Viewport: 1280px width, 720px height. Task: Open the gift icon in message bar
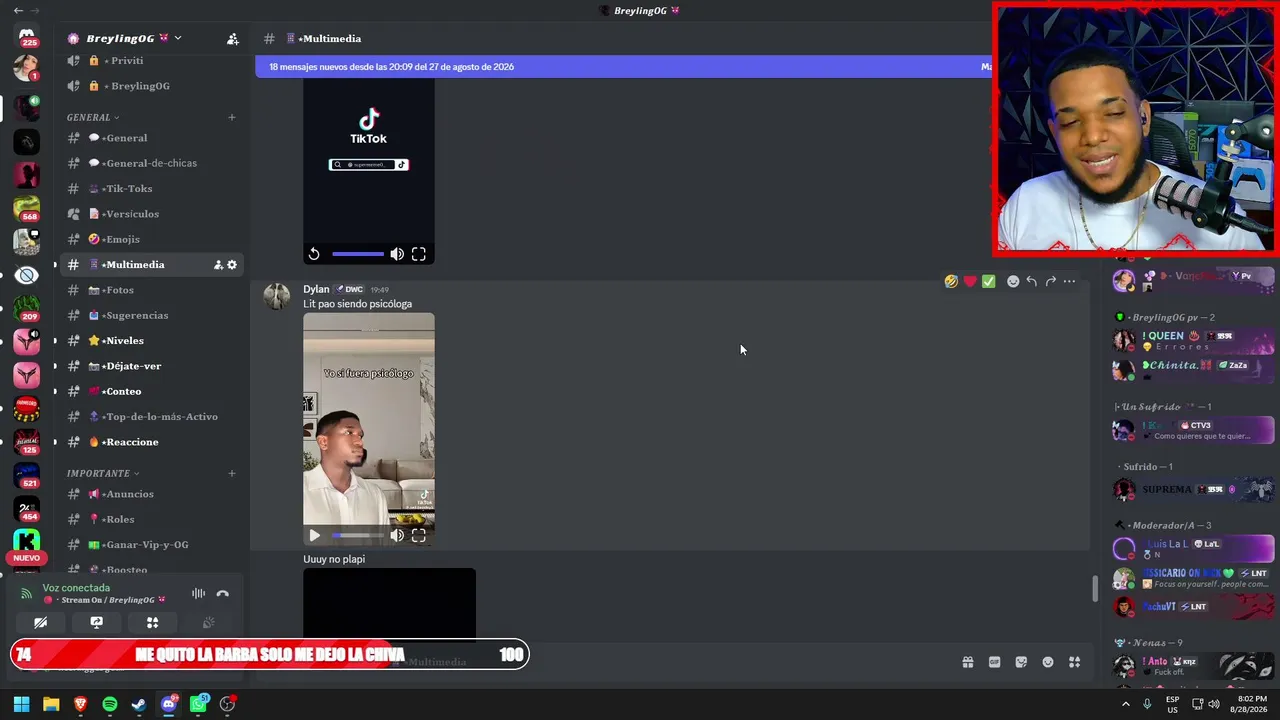point(968,662)
